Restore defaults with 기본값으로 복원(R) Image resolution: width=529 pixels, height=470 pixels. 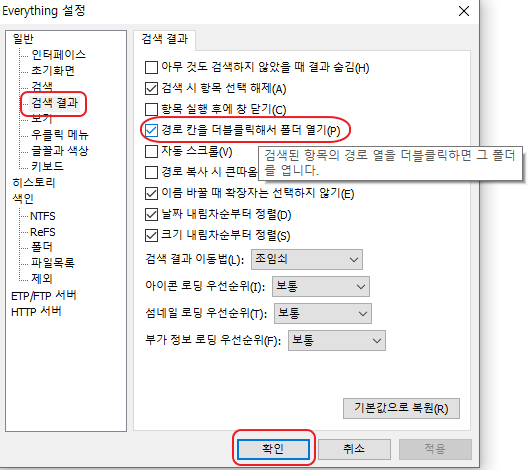coord(401,409)
